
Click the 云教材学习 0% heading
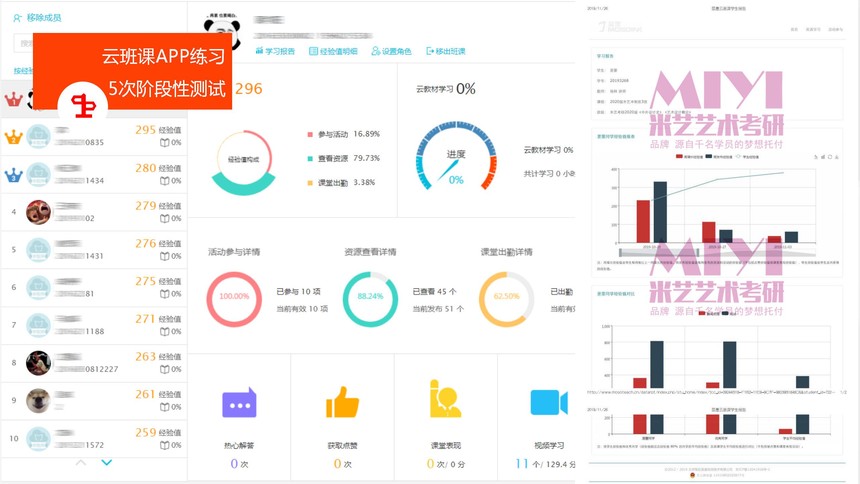pyautogui.click(x=445, y=88)
